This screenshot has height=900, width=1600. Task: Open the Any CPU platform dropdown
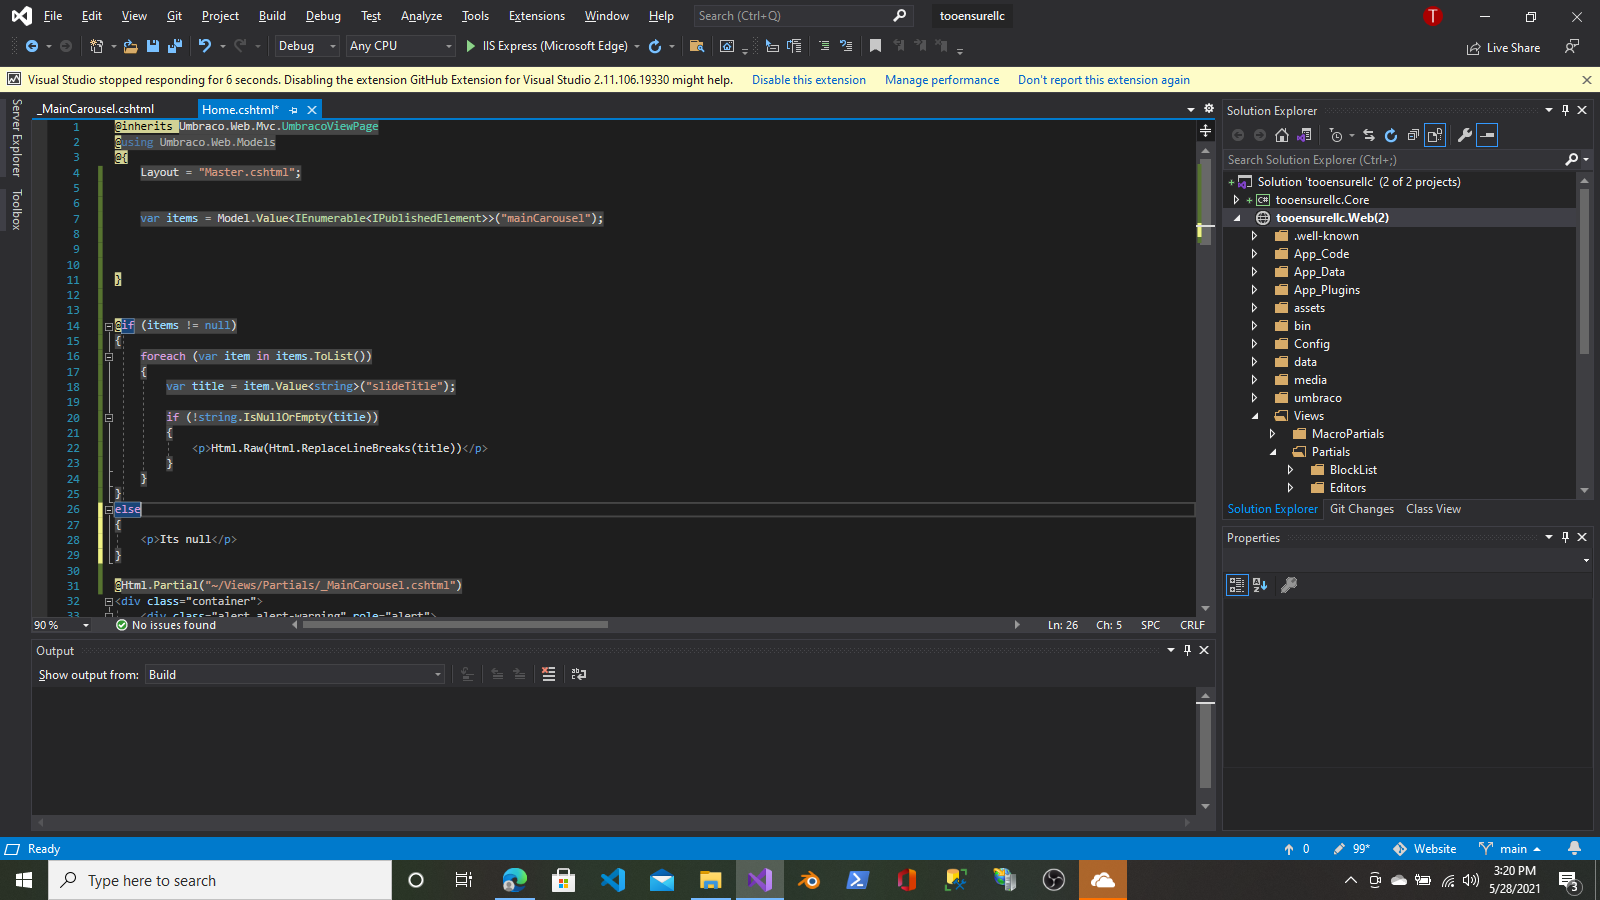point(401,46)
